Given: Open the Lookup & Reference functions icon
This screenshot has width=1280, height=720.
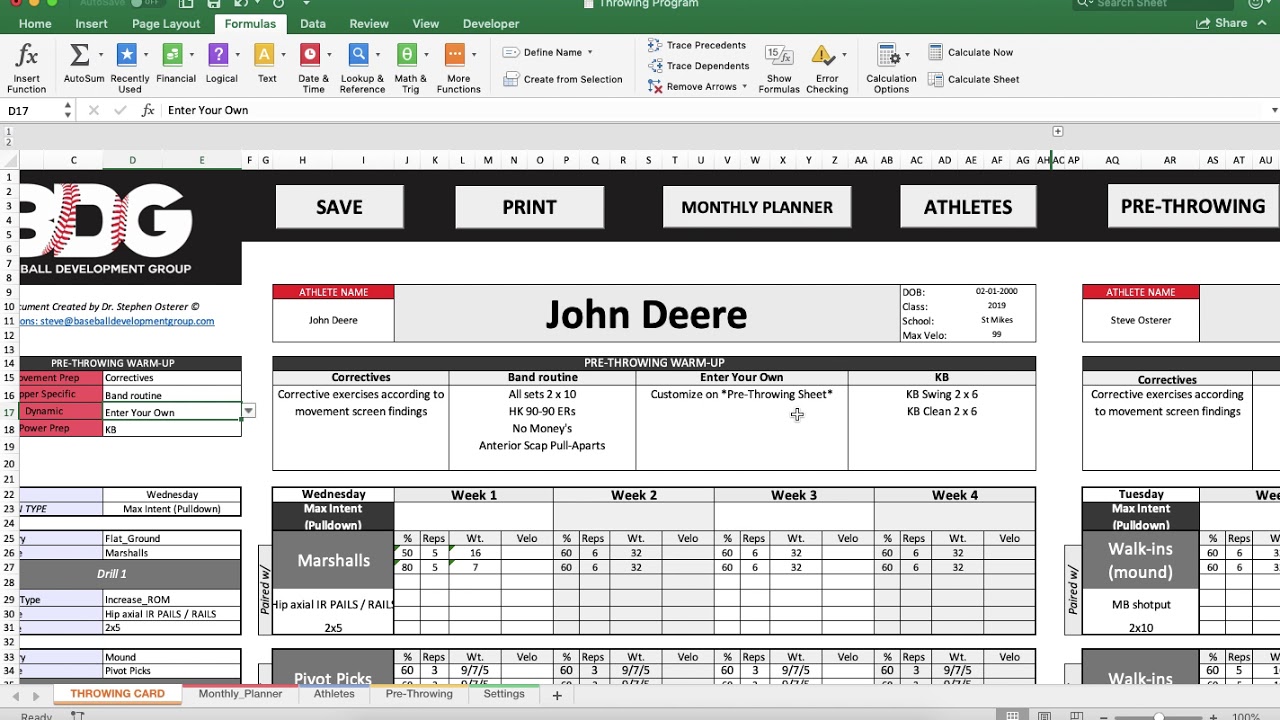Looking at the screenshot, I should click(358, 55).
